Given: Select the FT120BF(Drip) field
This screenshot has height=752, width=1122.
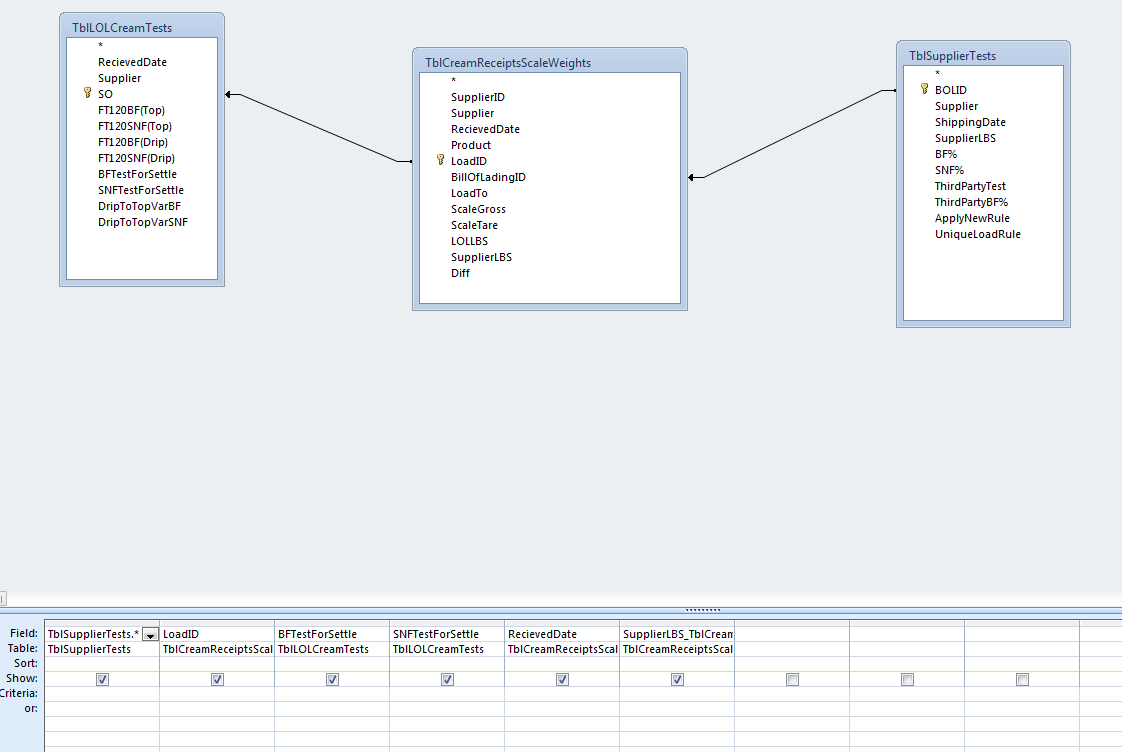Looking at the screenshot, I should [133, 142].
